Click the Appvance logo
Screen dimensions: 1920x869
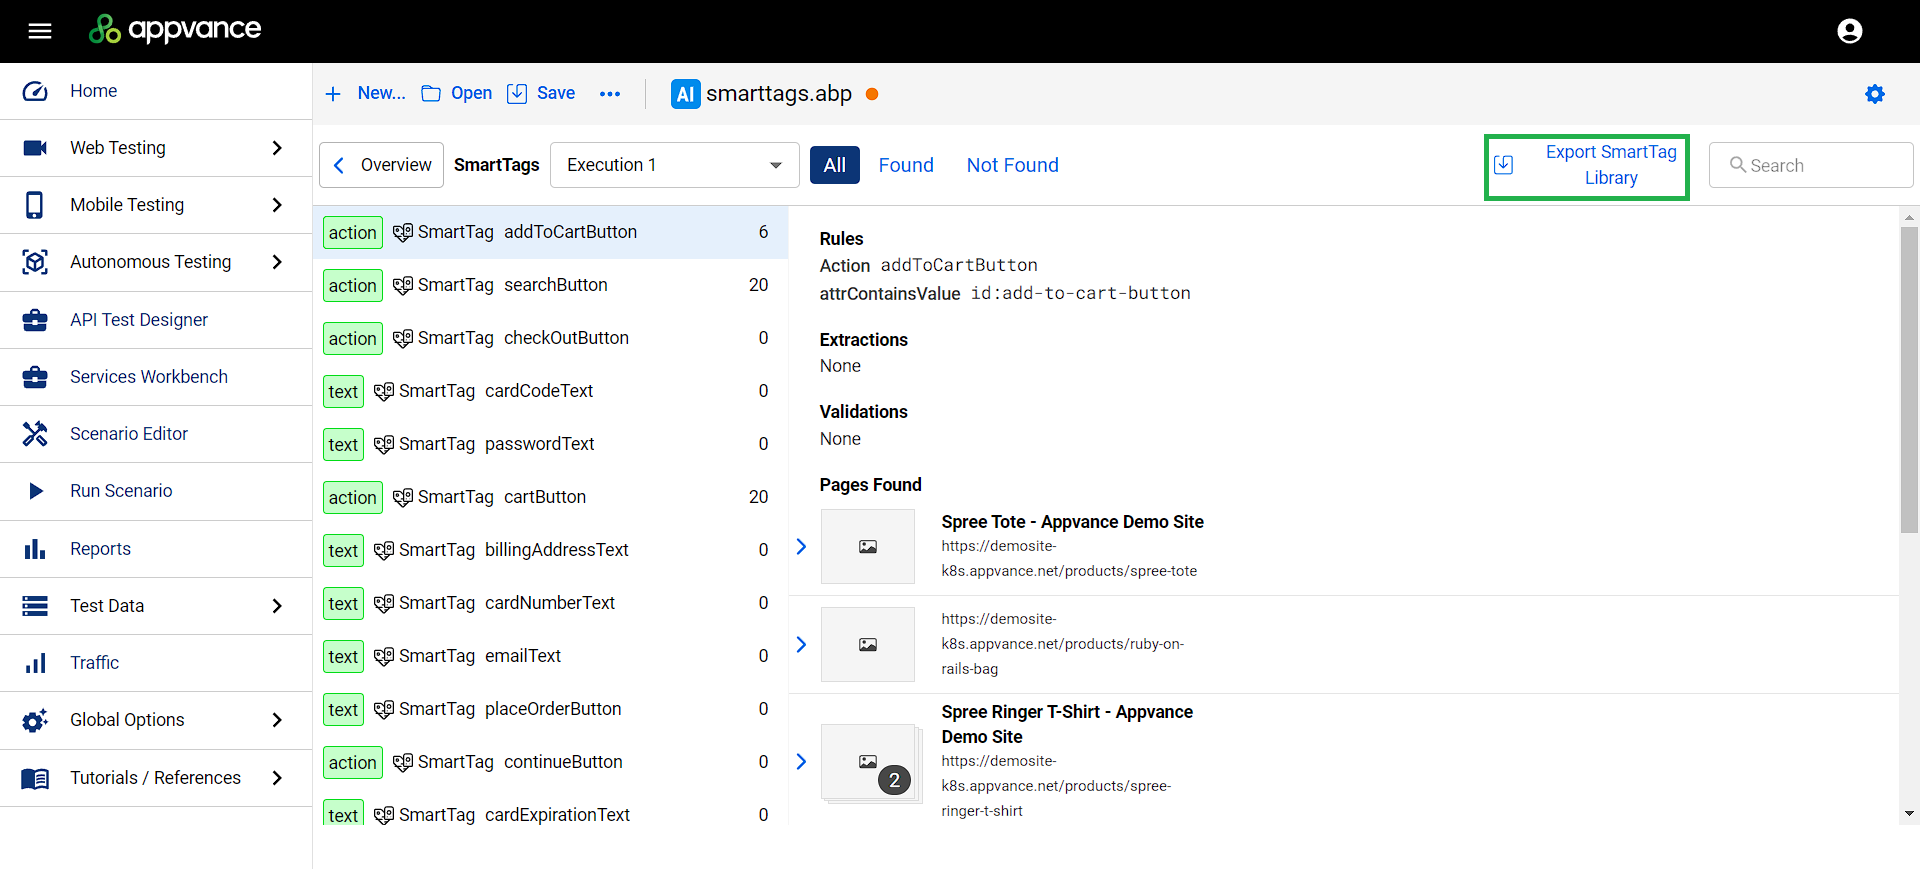(175, 29)
